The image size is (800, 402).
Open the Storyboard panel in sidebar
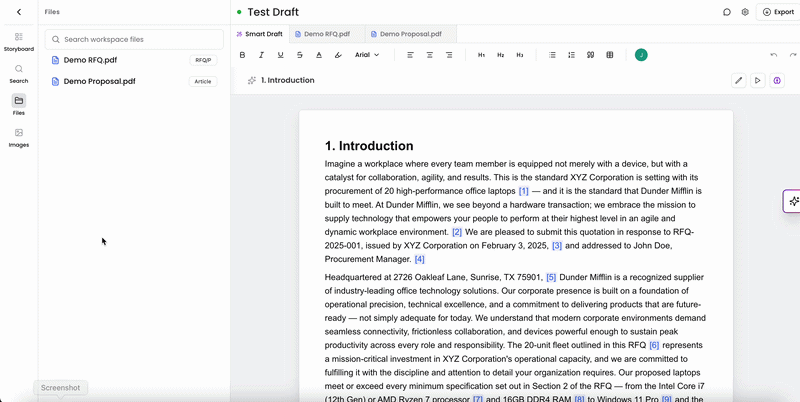coord(19,42)
